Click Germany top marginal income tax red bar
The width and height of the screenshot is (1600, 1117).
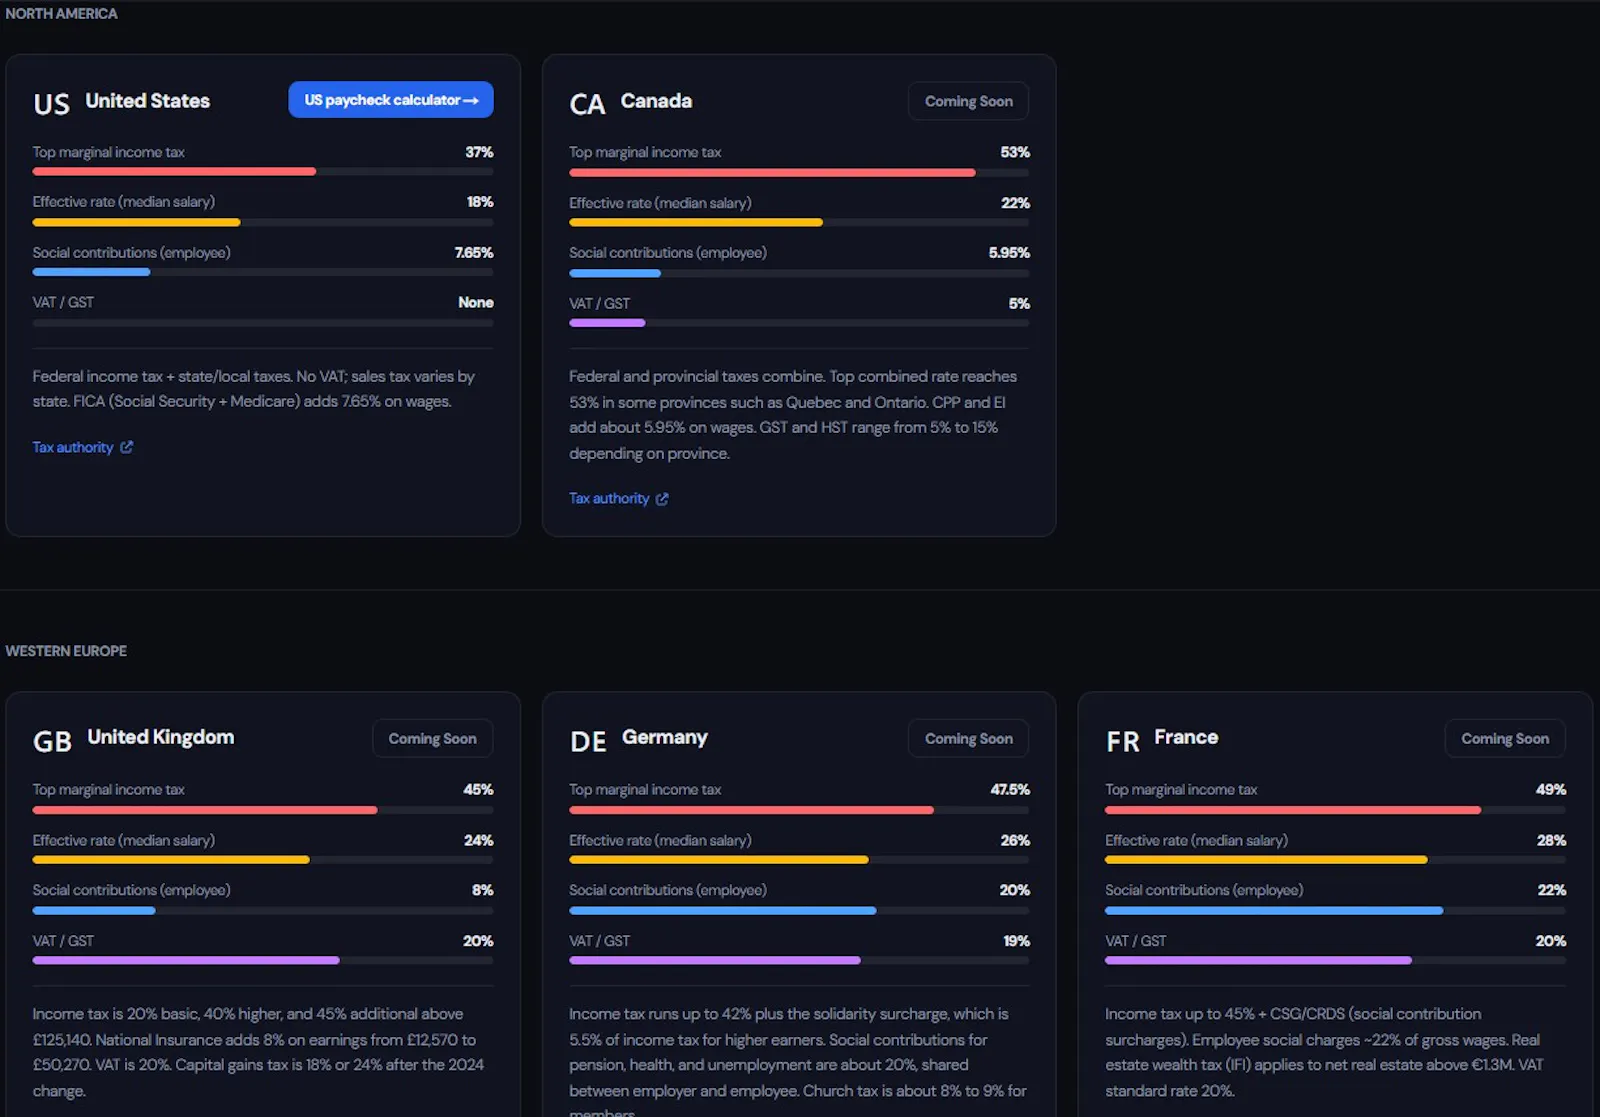tap(751, 810)
